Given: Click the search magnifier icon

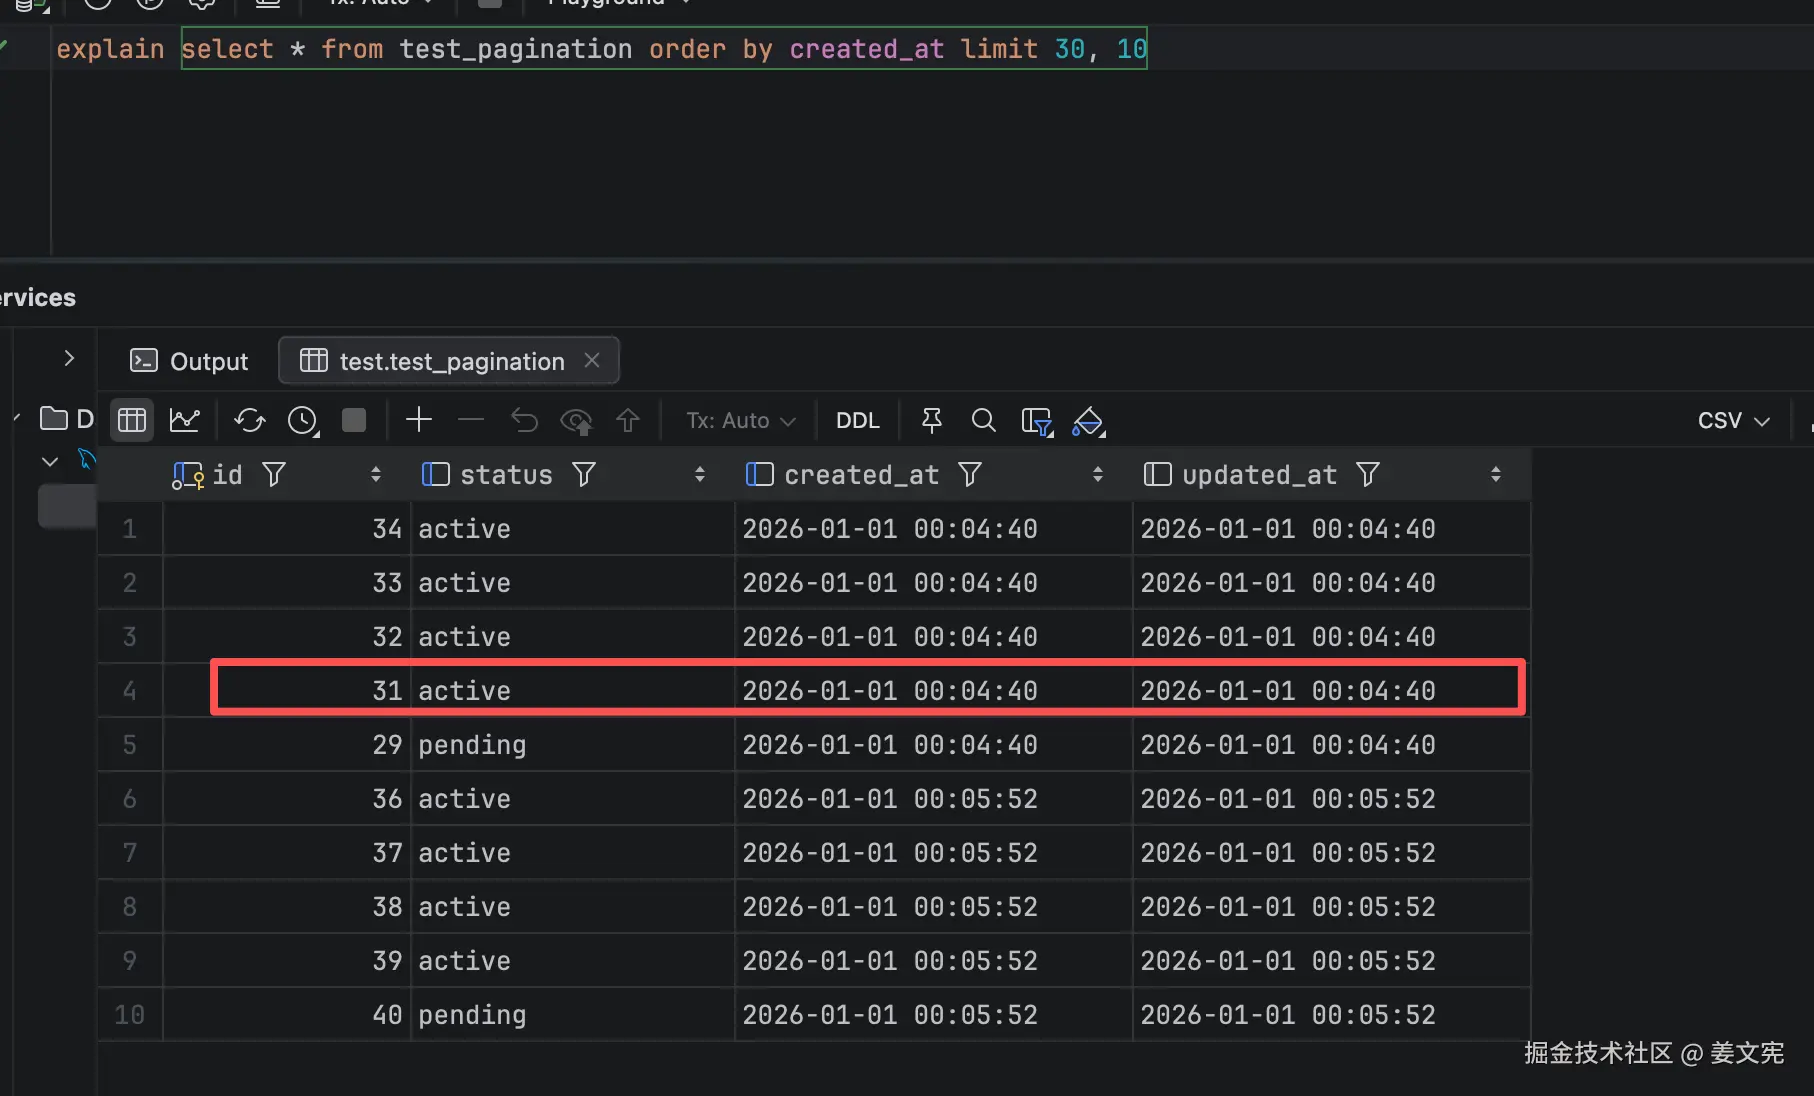Looking at the screenshot, I should [x=983, y=420].
